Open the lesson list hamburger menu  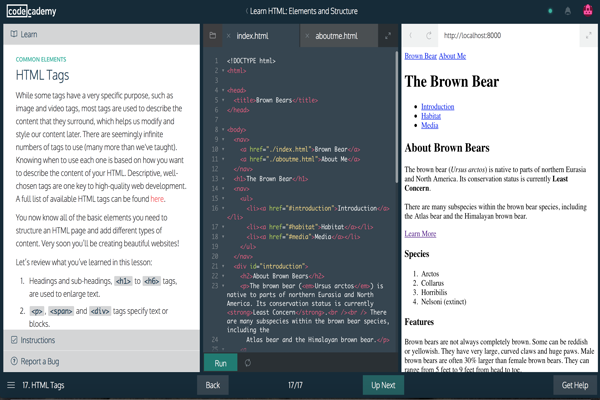[x=11, y=385]
